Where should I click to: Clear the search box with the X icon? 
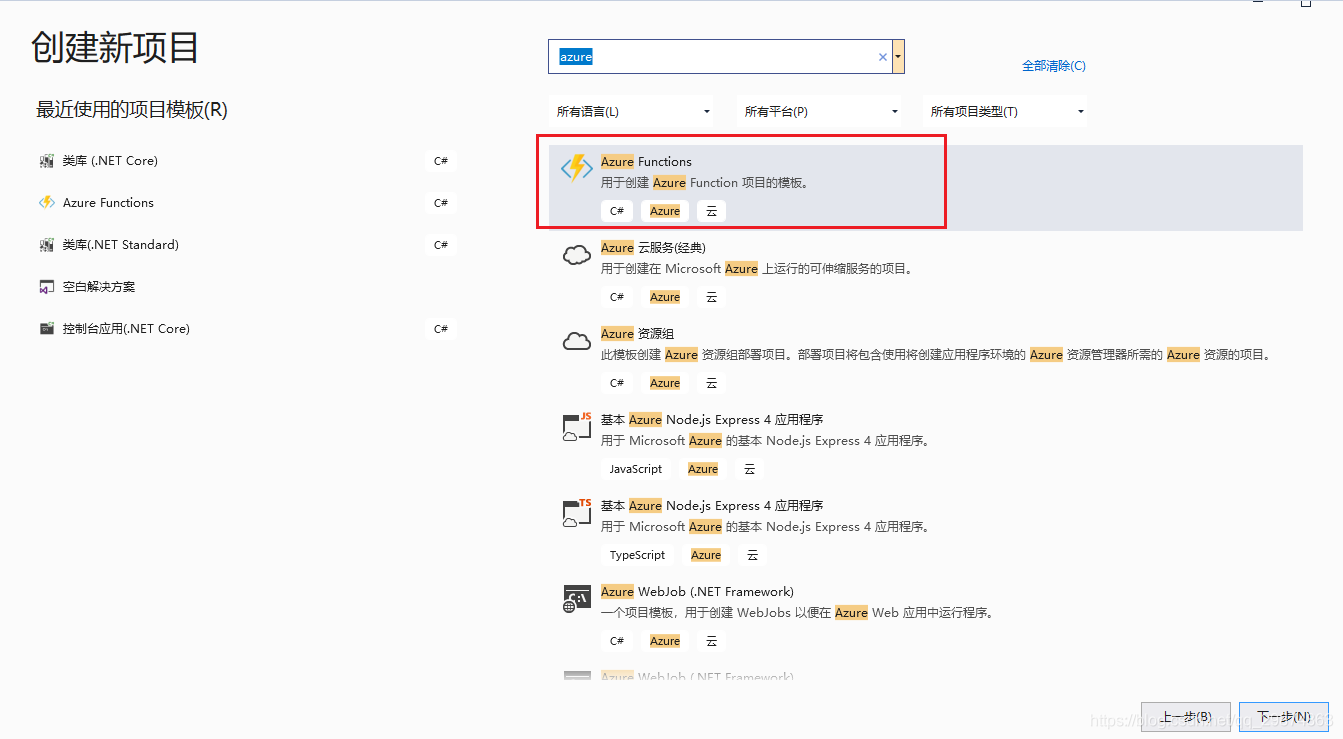pyautogui.click(x=883, y=57)
